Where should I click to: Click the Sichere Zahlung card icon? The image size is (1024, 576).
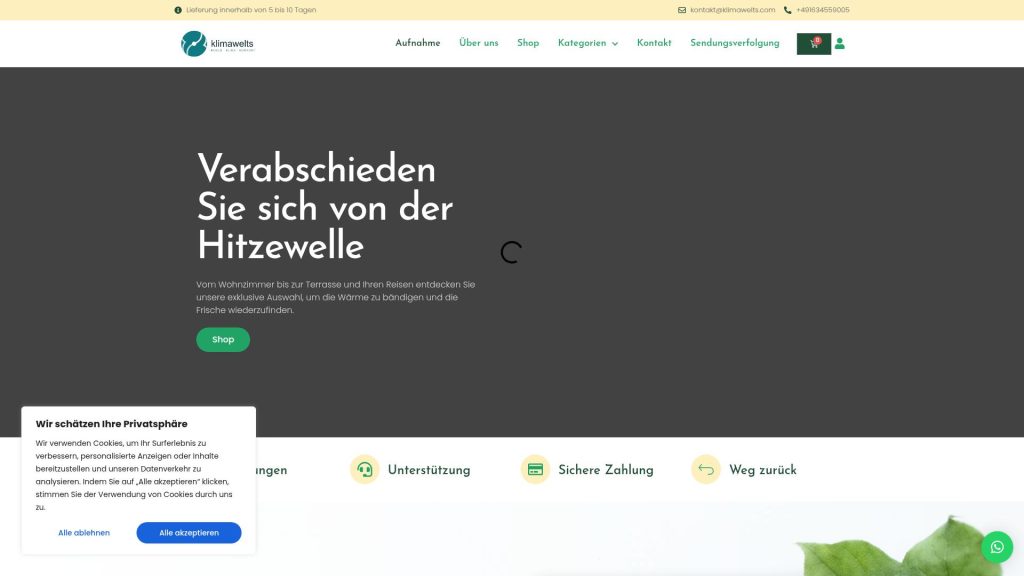coord(535,470)
